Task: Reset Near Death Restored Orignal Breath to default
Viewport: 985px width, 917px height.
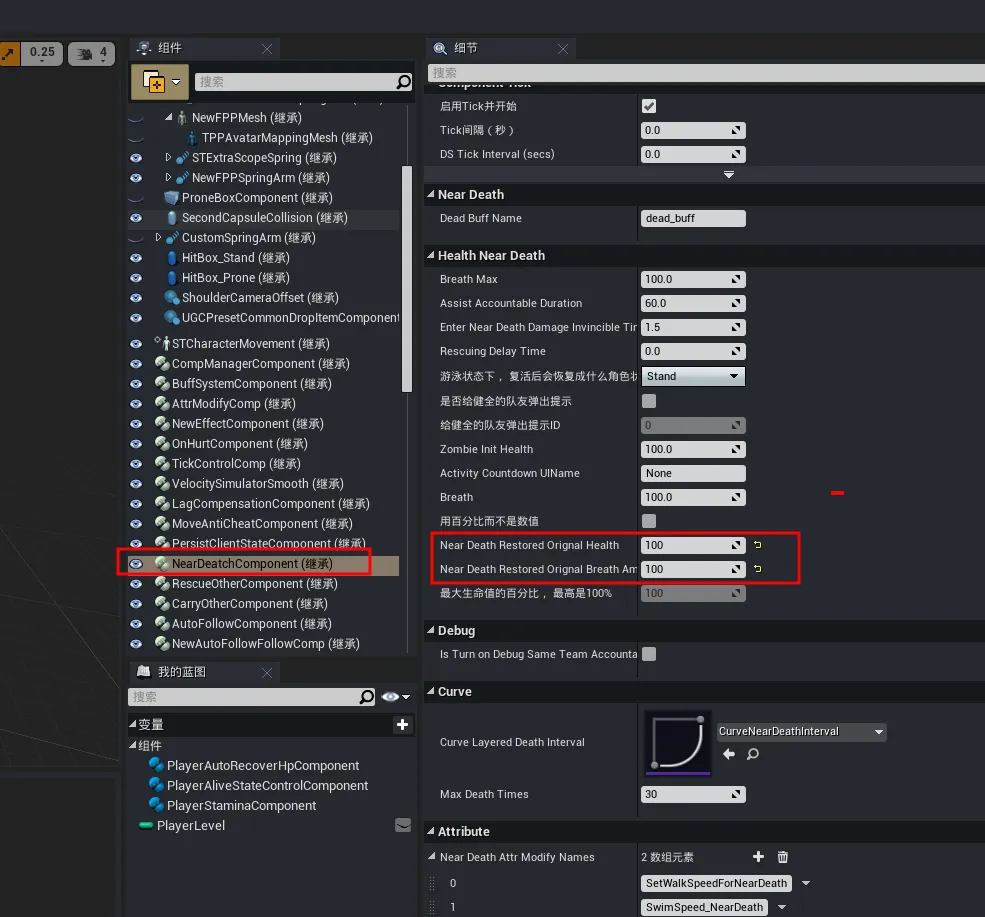Action: [758, 569]
